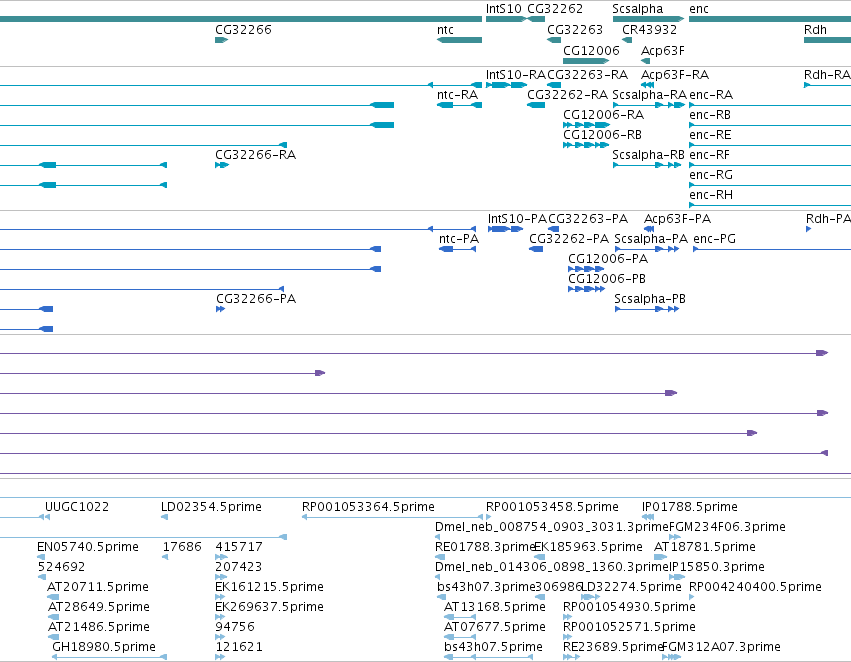Select the enc-RG transcript label
This screenshot has height=662, width=851.
coord(711,175)
